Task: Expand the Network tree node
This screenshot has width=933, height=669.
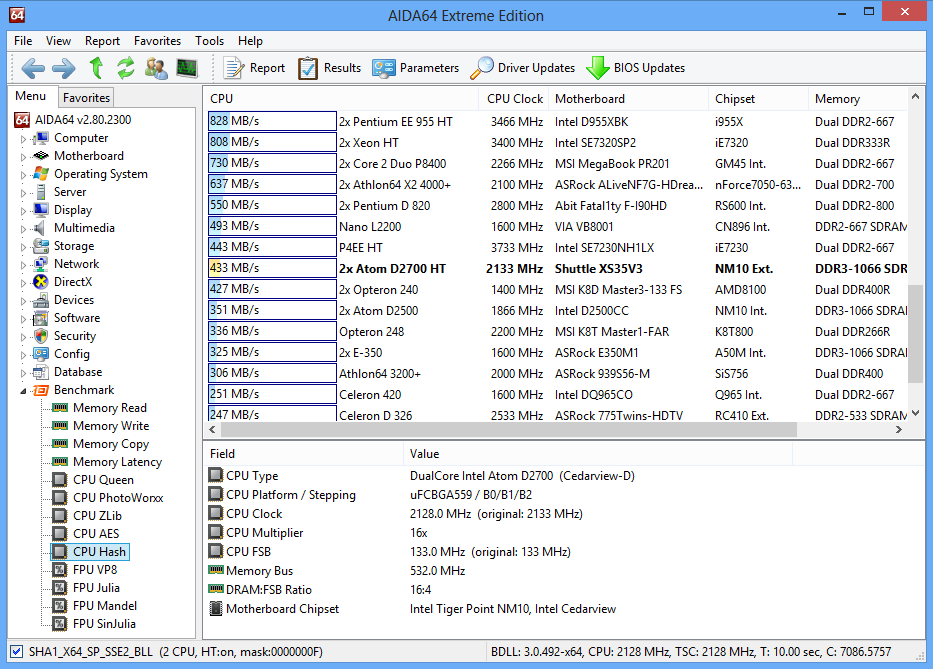Action: tap(23, 265)
